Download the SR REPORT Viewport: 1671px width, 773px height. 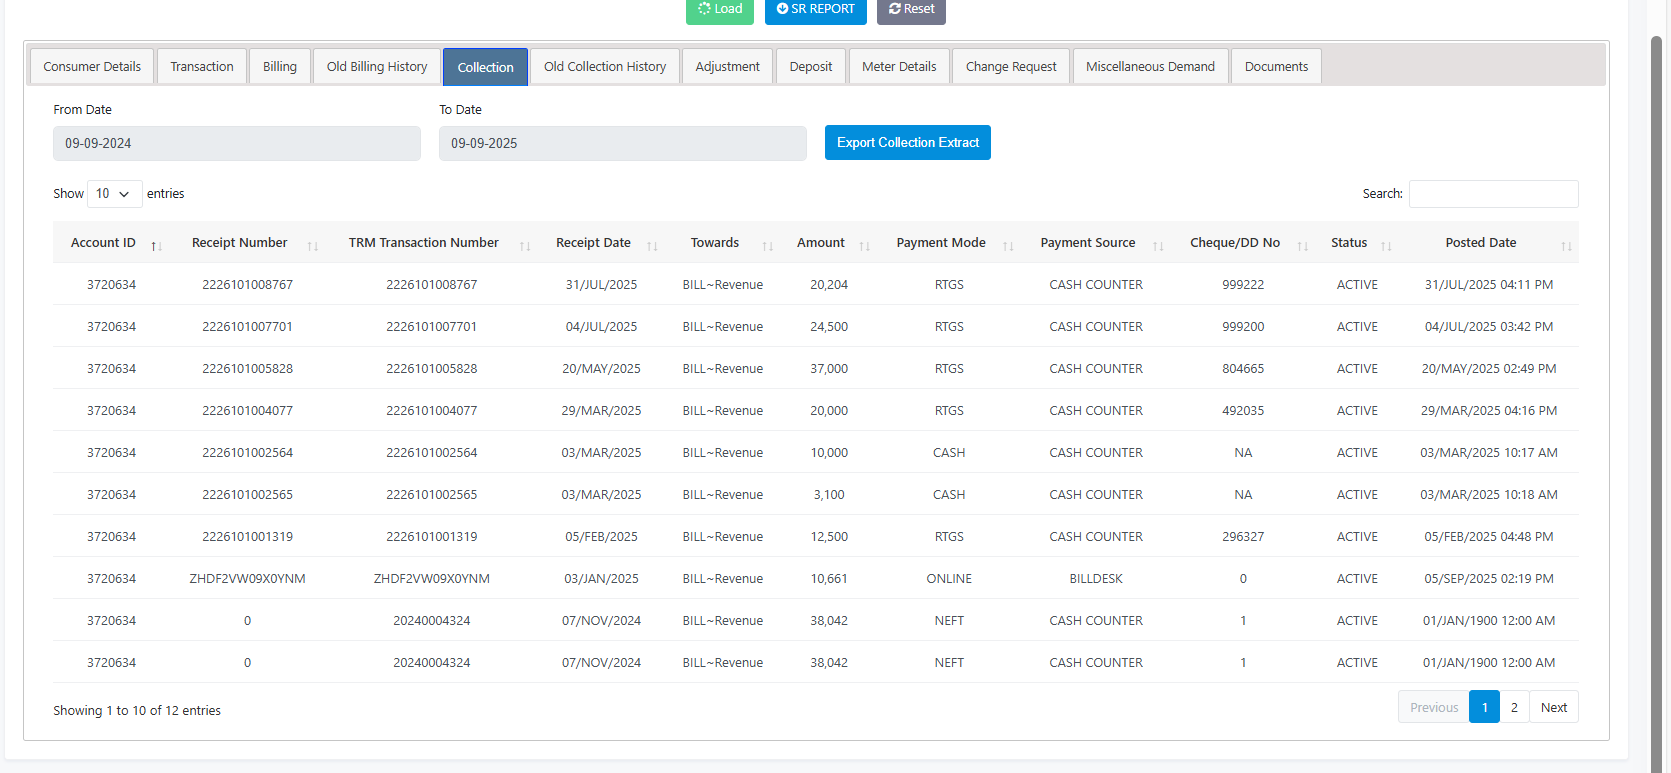815,10
